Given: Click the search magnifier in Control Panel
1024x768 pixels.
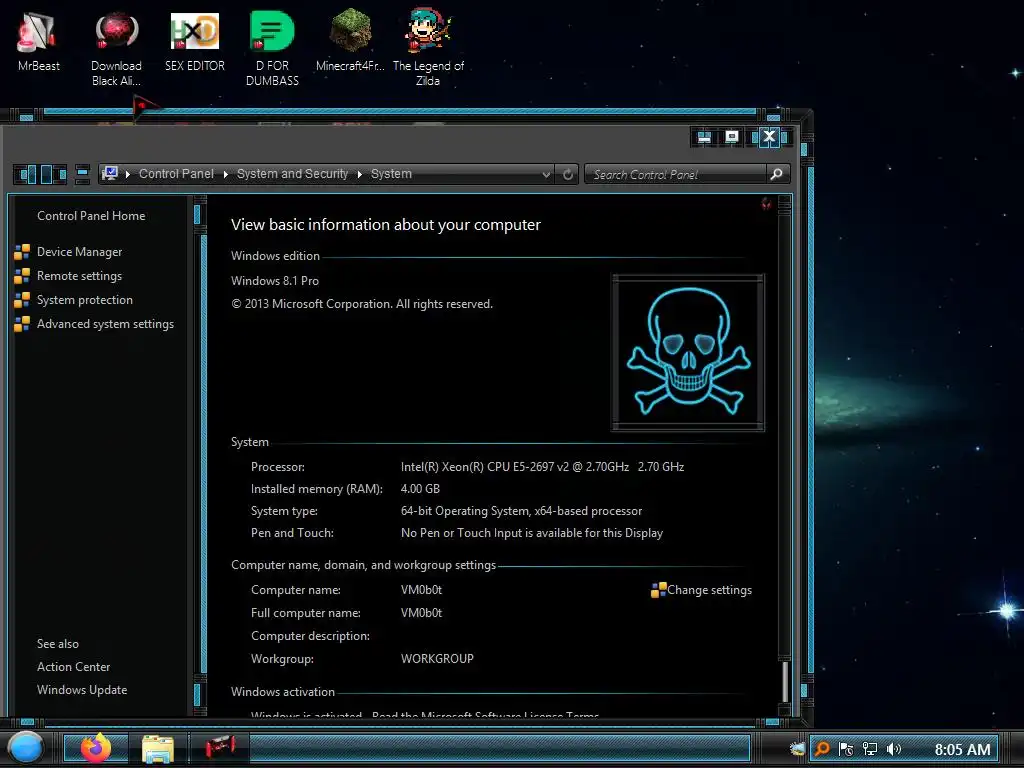Looking at the screenshot, I should pyautogui.click(x=776, y=174).
